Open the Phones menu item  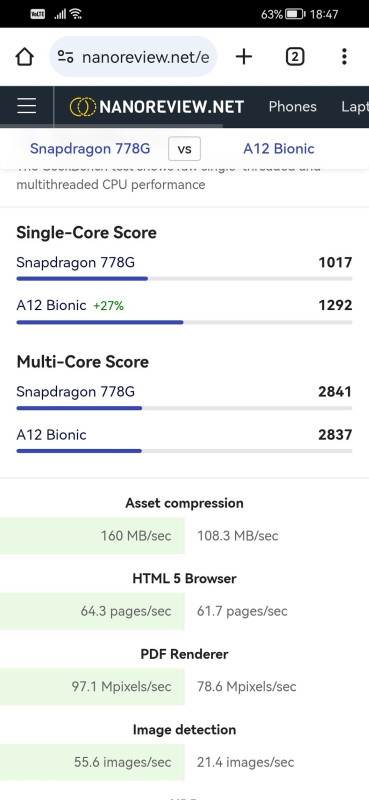tap(292, 107)
